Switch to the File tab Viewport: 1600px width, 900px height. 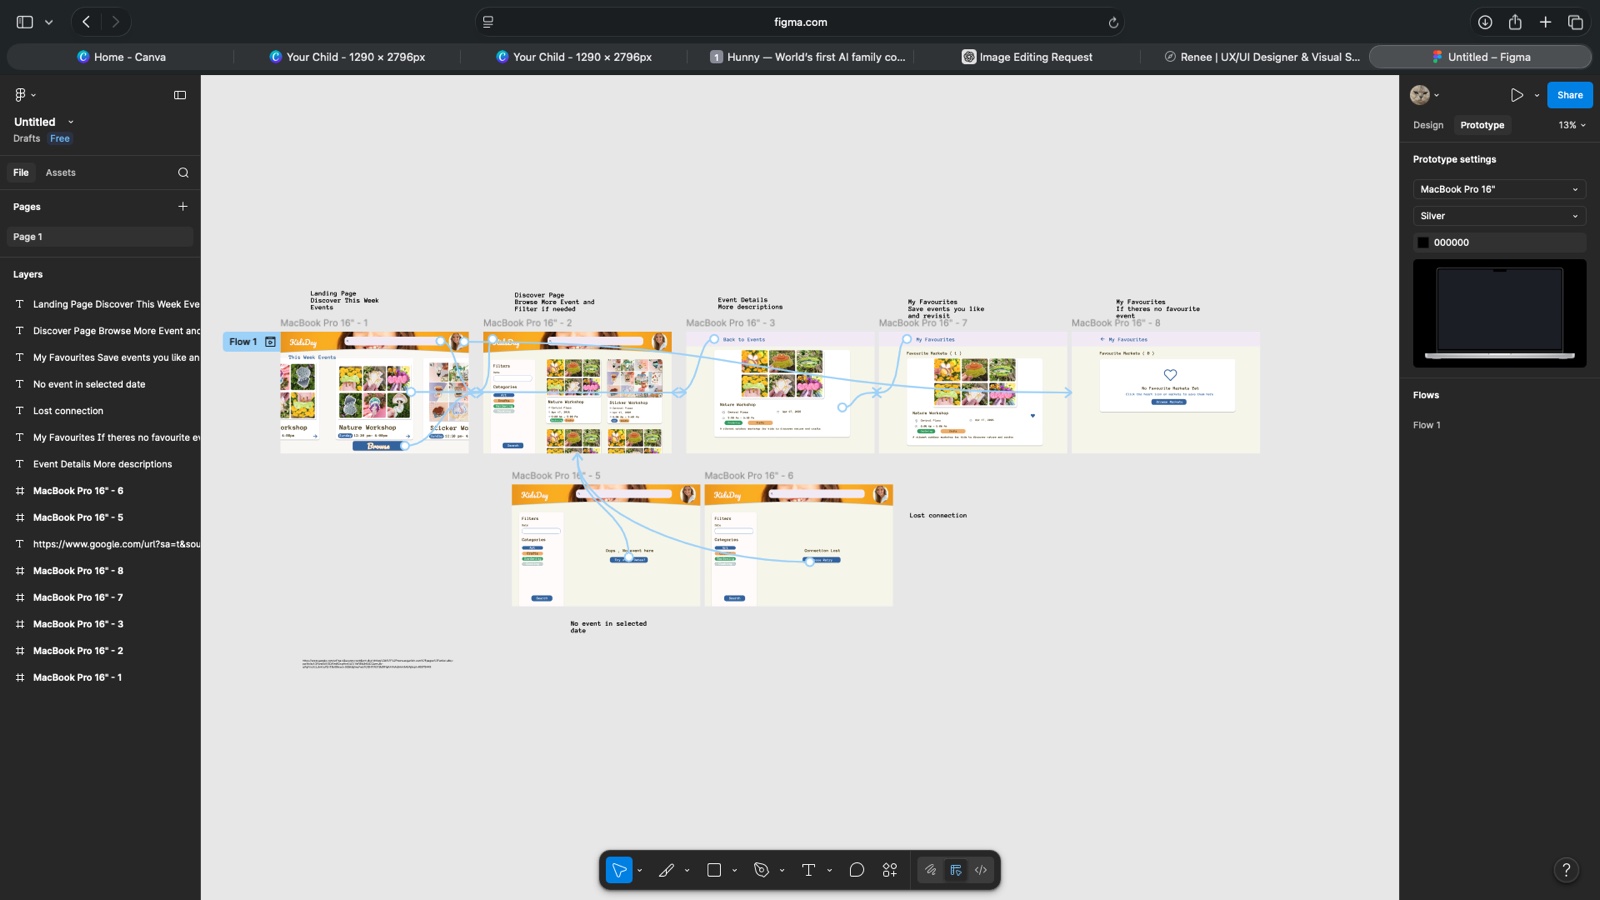pyautogui.click(x=21, y=173)
